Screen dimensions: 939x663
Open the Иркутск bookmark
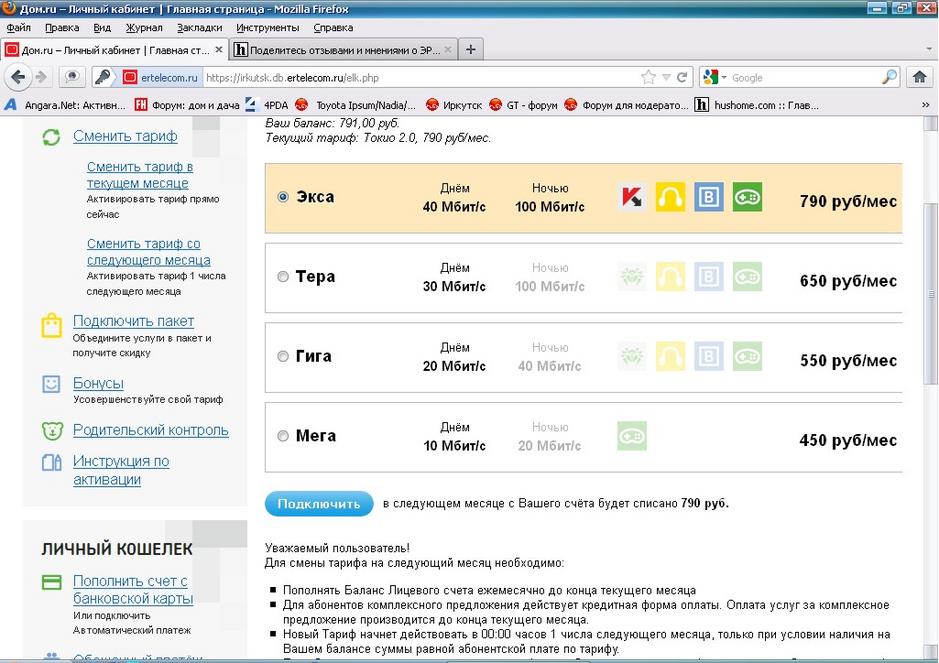coord(454,105)
